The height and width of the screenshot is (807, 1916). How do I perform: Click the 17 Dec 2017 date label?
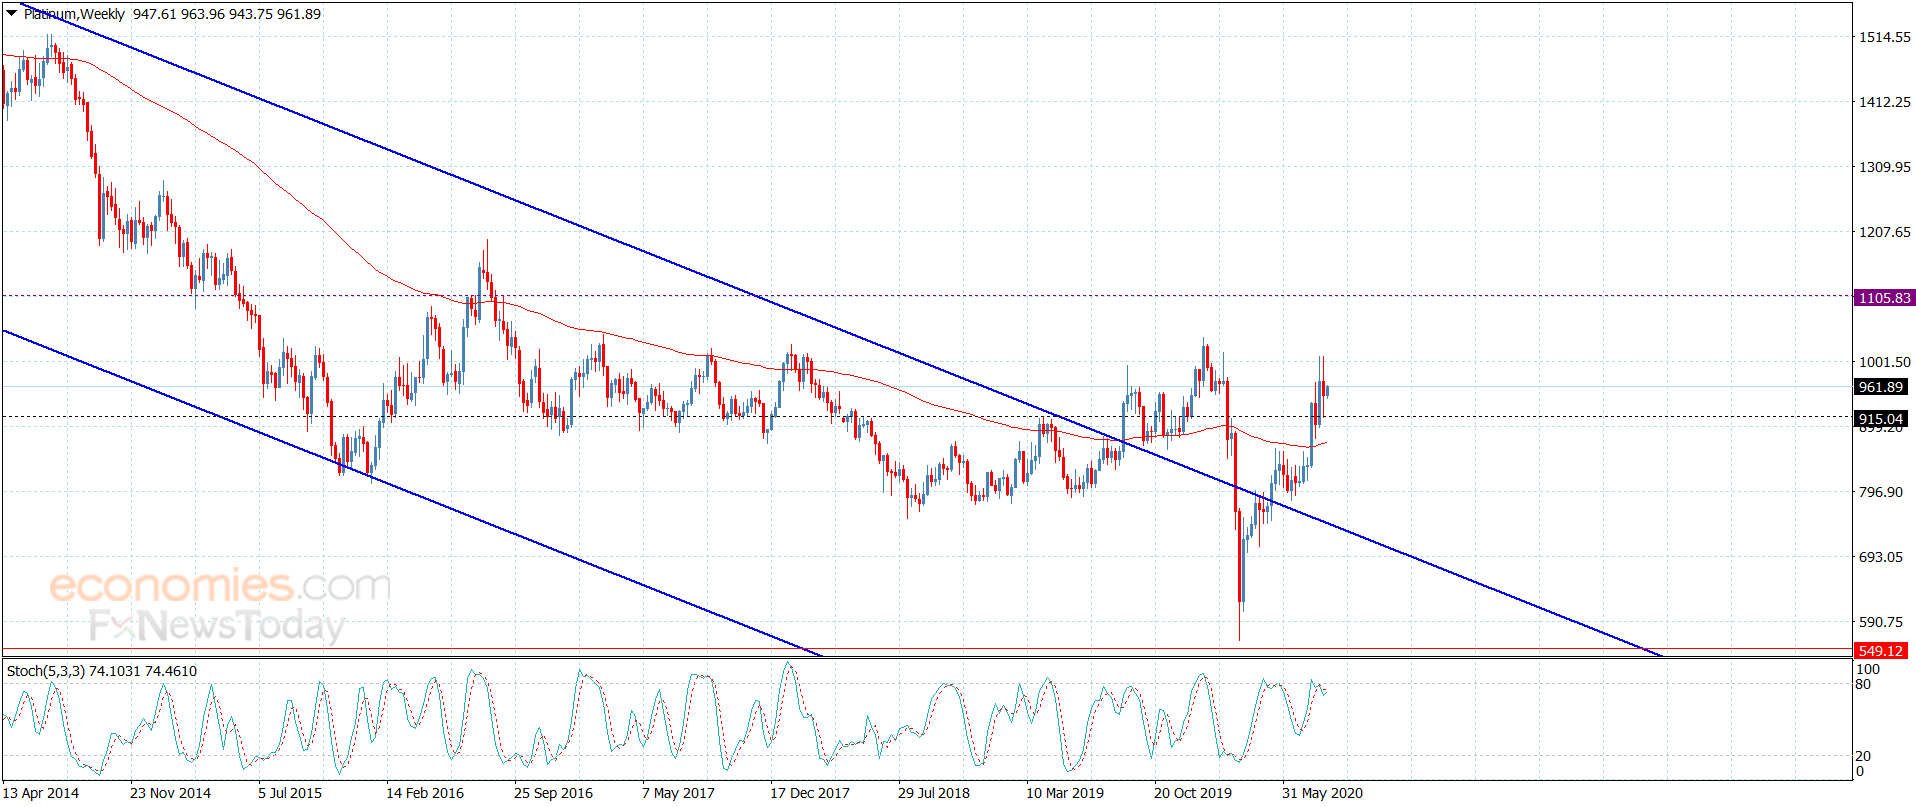pos(810,793)
